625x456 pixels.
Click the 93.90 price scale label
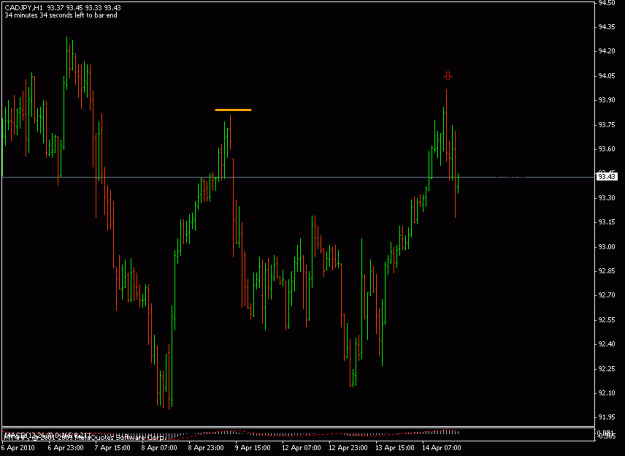coord(605,100)
